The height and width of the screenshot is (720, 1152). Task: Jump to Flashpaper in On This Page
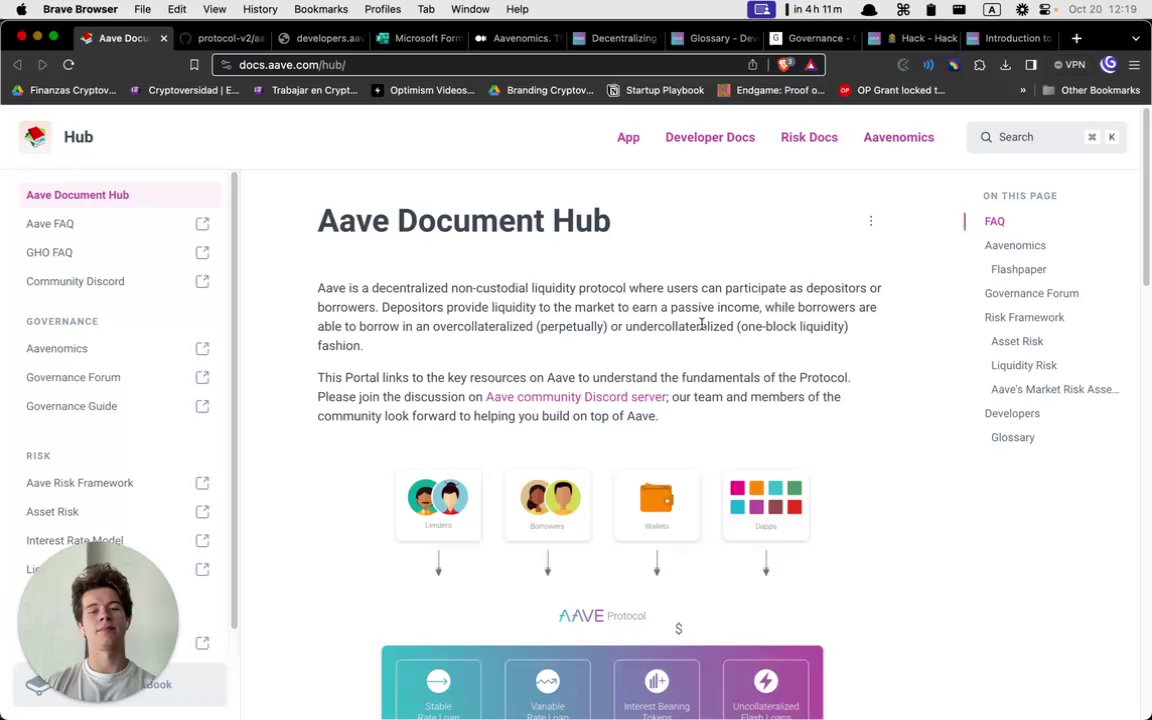pos(1018,270)
